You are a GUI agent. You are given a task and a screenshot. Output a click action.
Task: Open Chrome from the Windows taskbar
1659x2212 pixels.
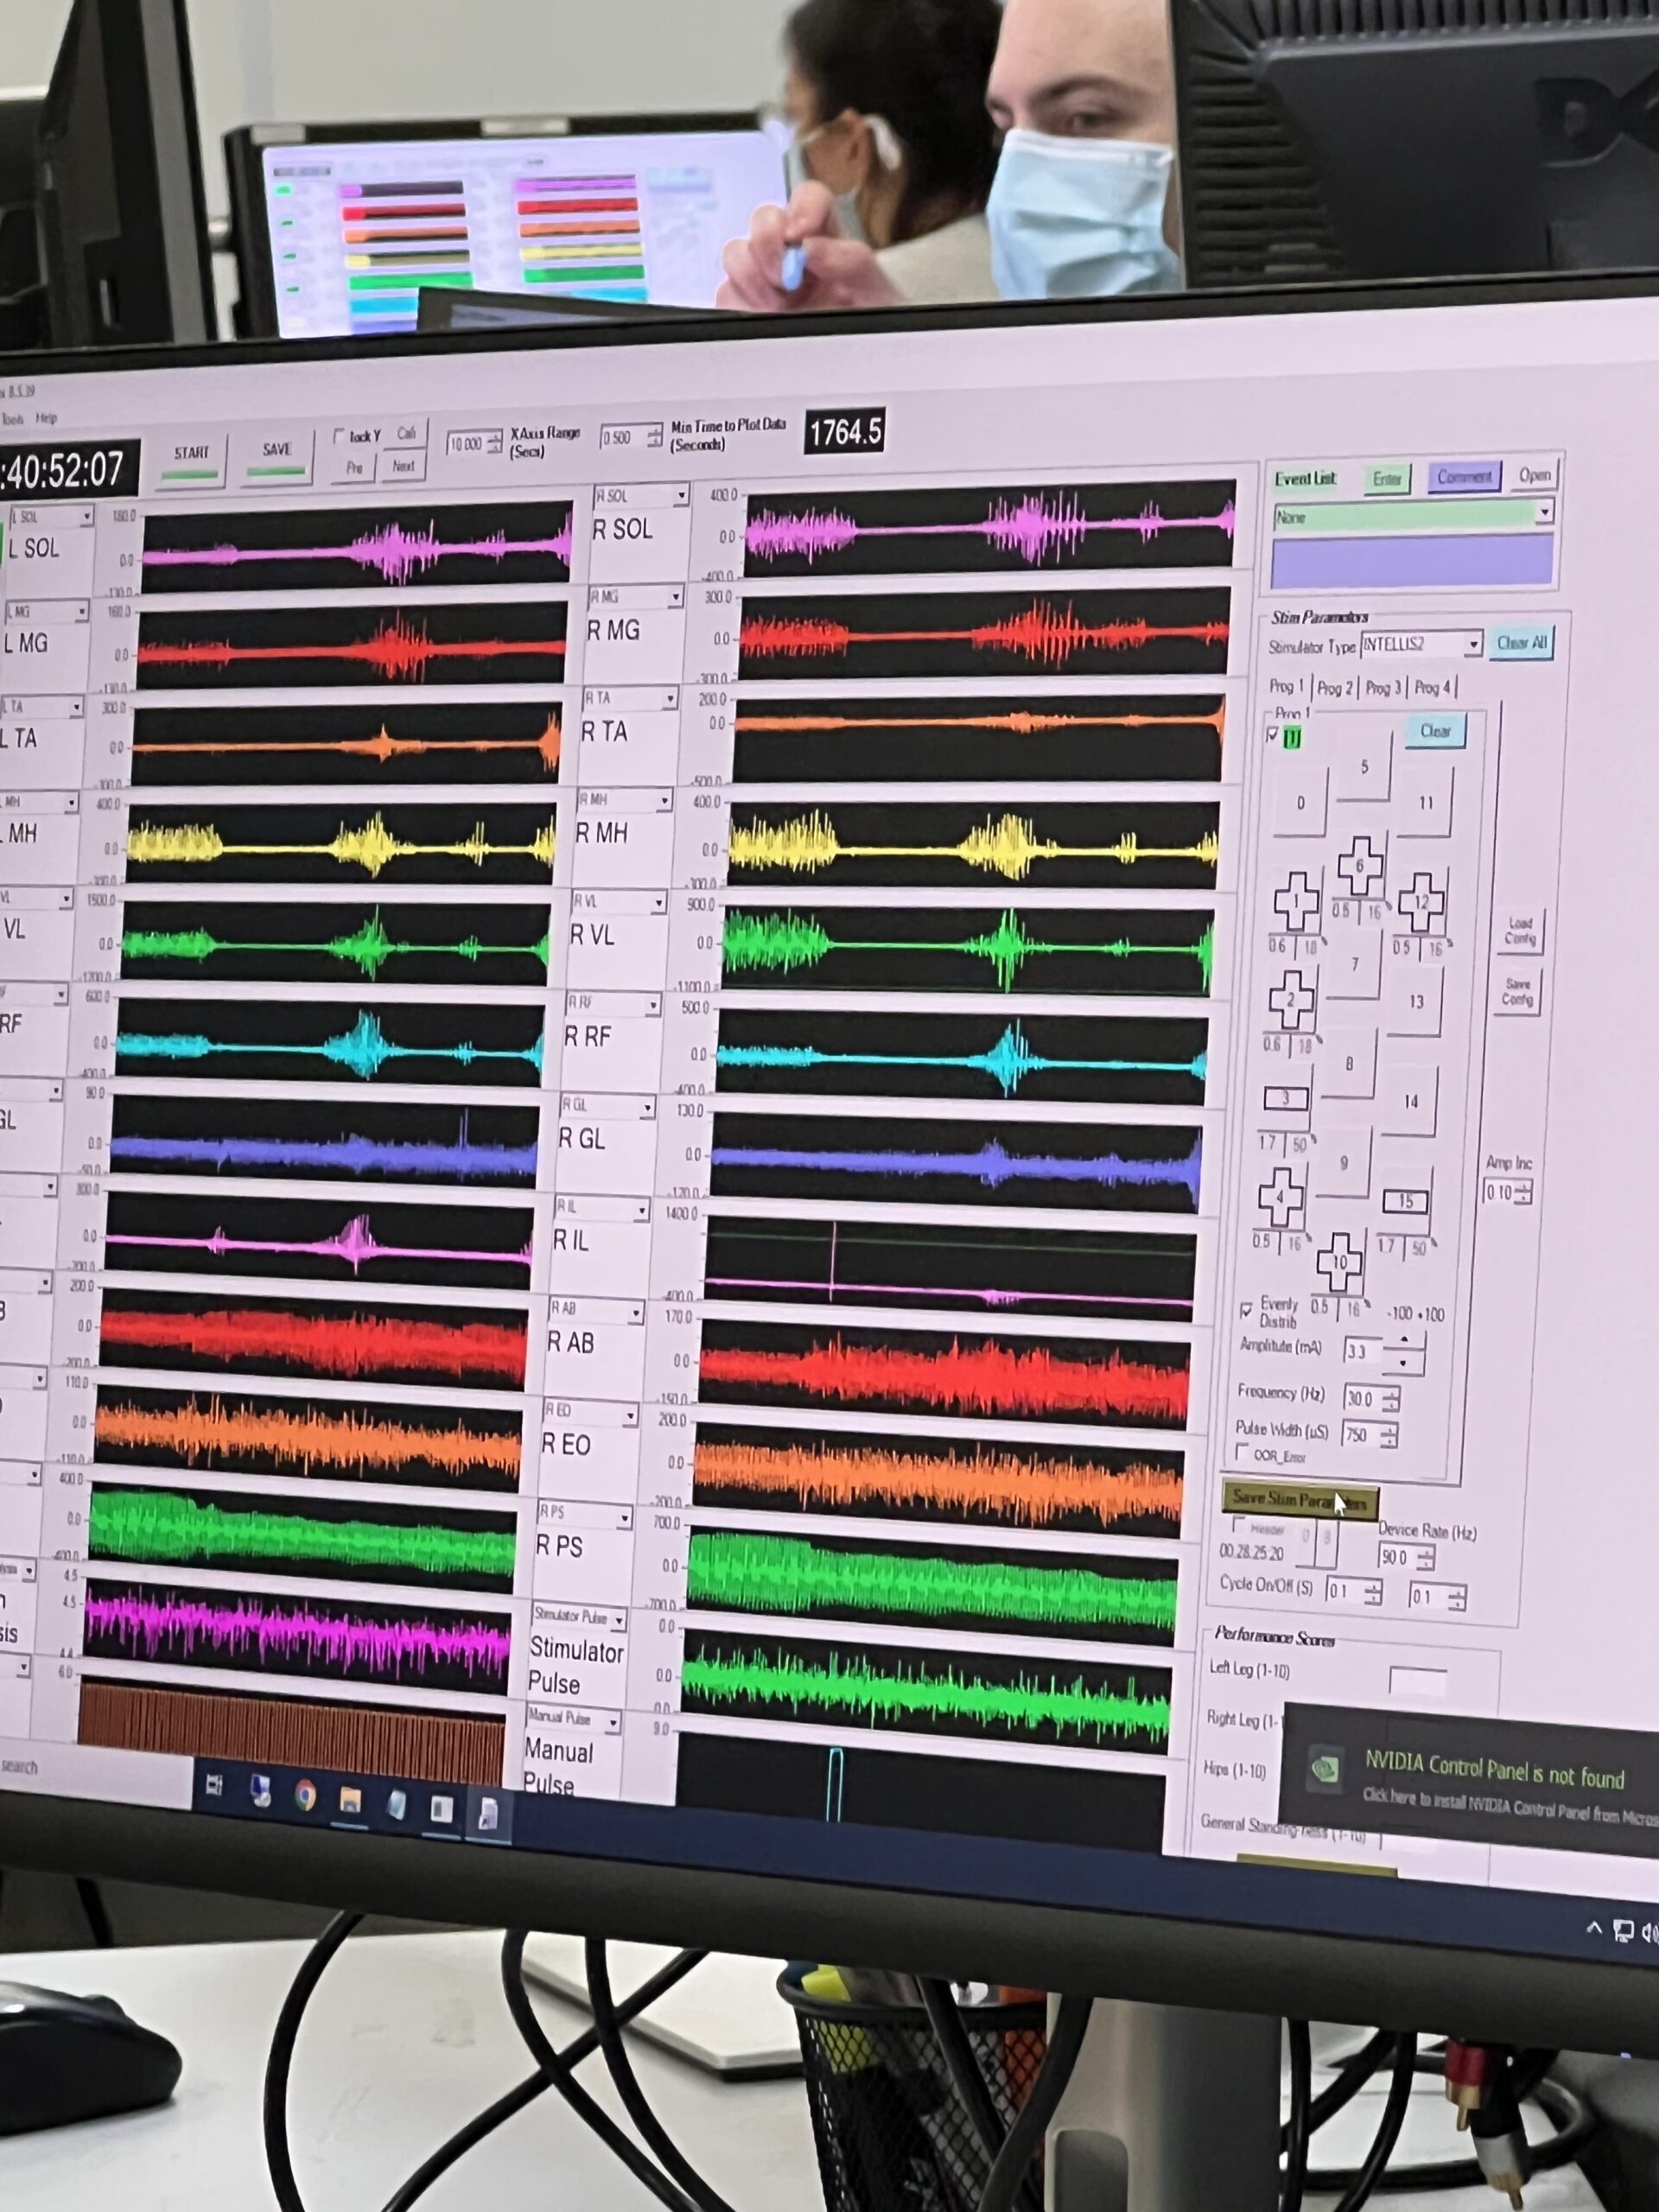(306, 1797)
